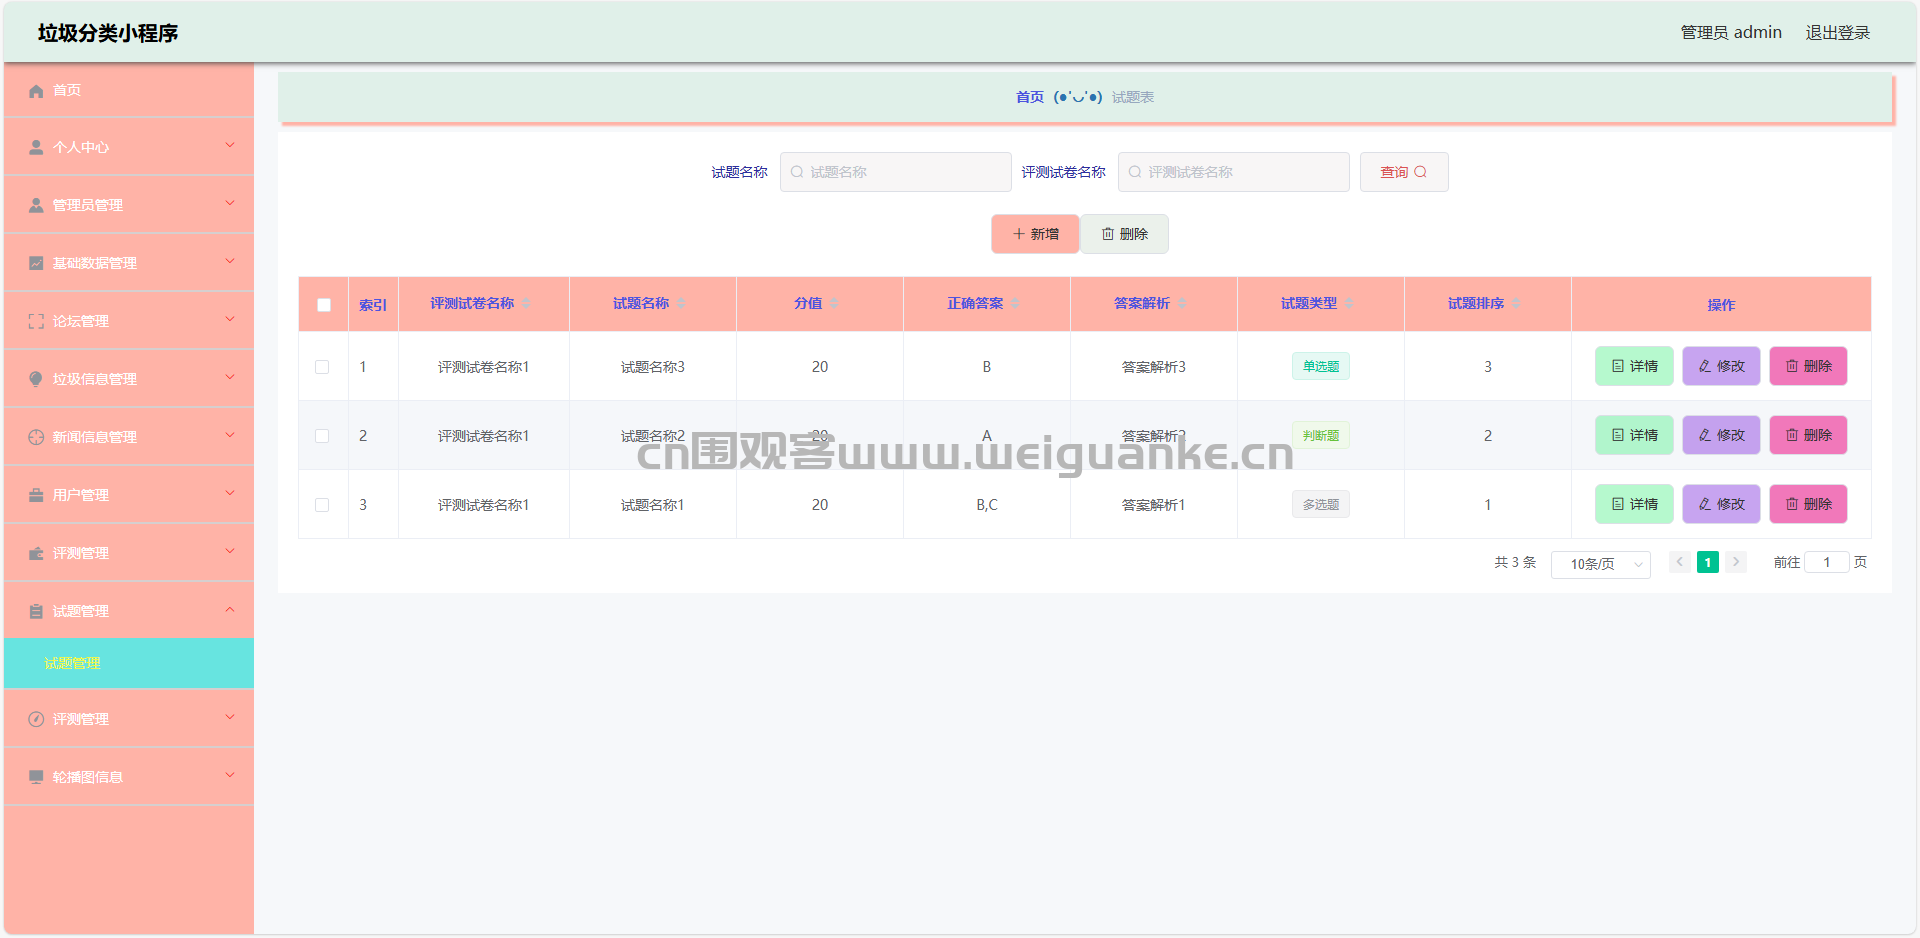This screenshot has width=1920, height=938.
Task: Click the home icon in the sidebar
Action: pos(36,91)
